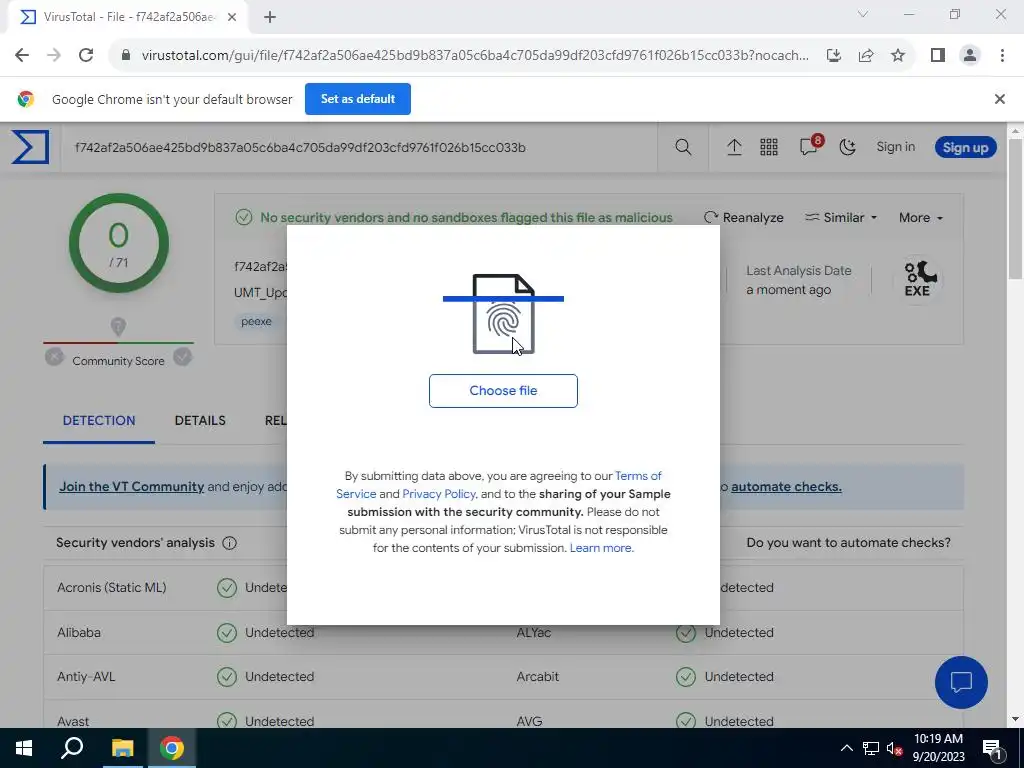Open the Chrome profile avatar icon

tap(970, 55)
